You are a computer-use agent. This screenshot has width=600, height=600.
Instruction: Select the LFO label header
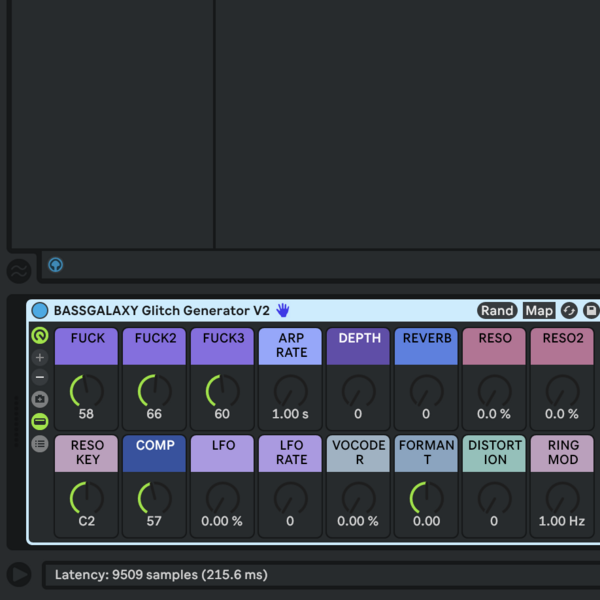point(222,453)
